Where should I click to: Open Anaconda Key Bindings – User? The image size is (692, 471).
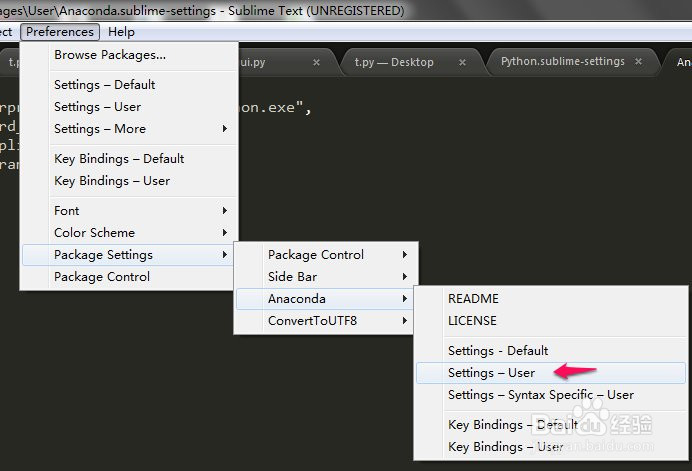click(551, 447)
